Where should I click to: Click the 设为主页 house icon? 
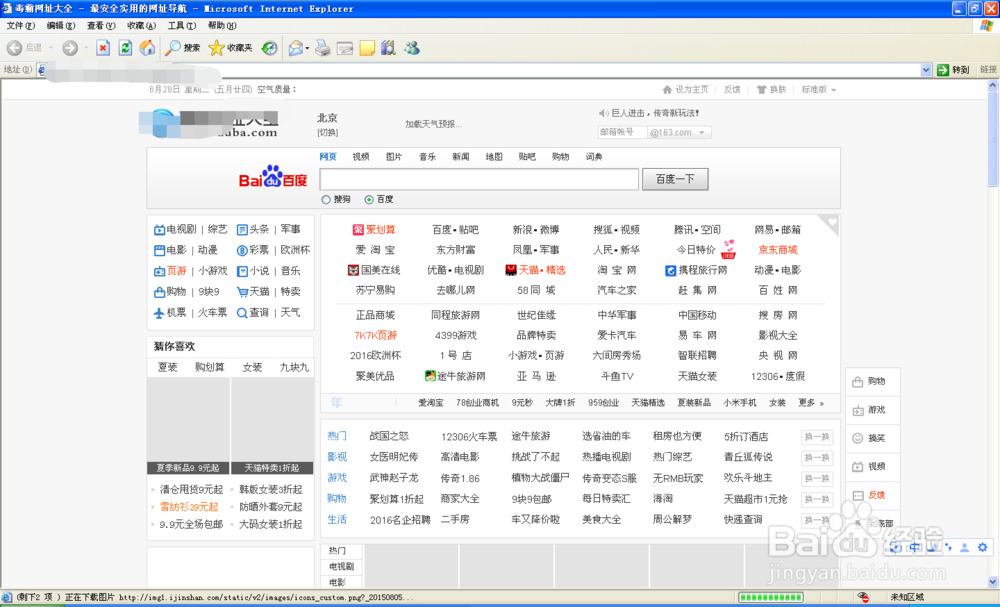[x=667, y=89]
